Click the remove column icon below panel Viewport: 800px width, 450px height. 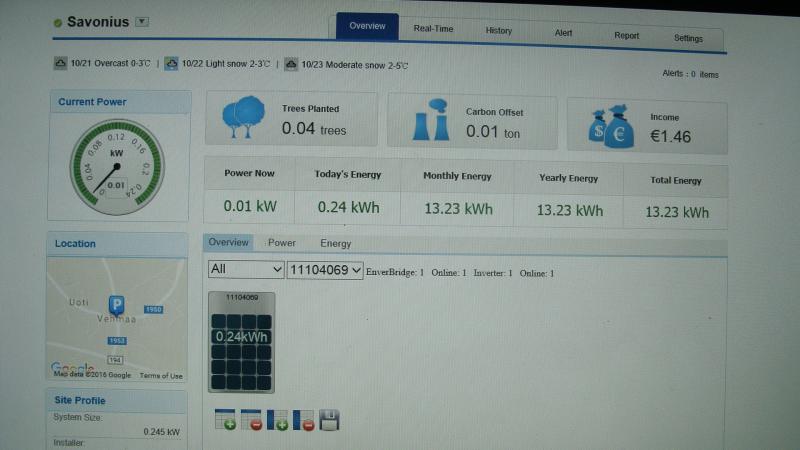(303, 420)
